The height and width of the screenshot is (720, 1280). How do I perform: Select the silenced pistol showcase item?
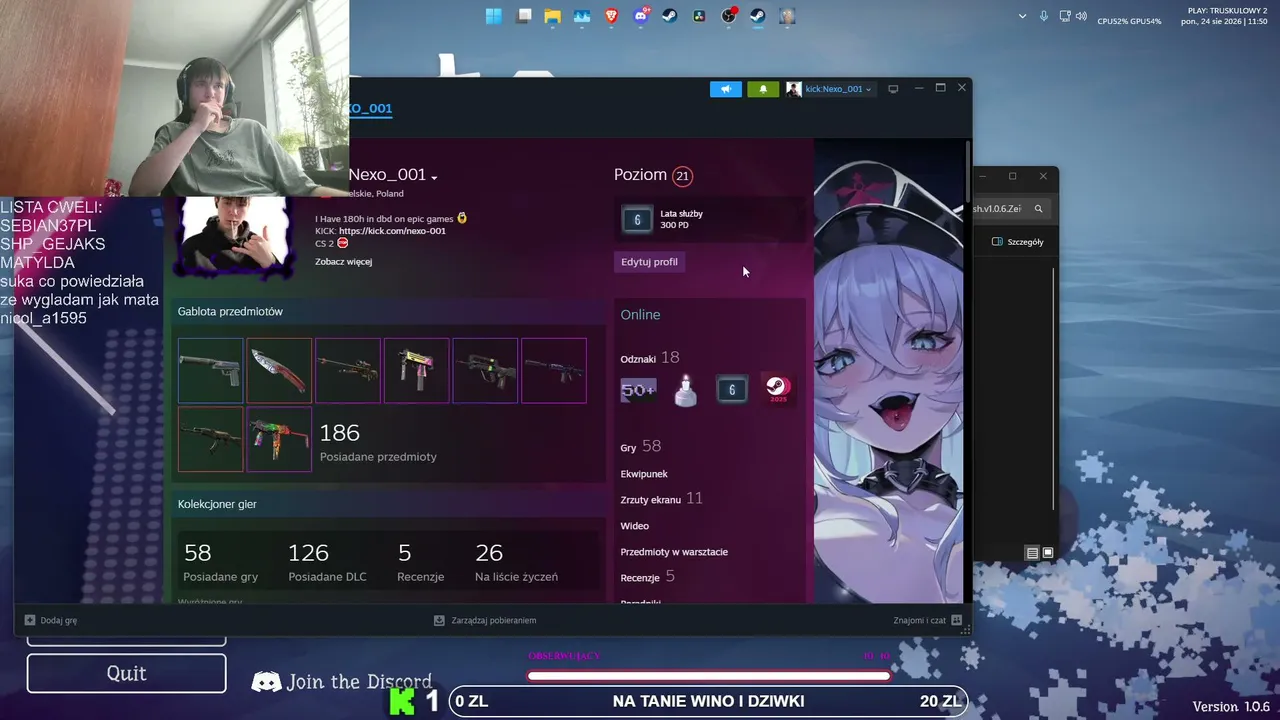[210, 370]
